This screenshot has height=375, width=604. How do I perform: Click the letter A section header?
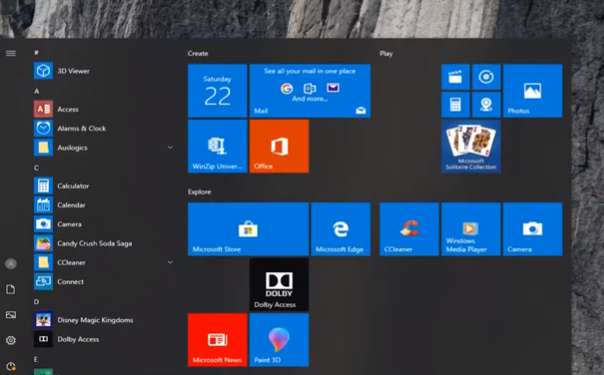pyautogui.click(x=37, y=91)
